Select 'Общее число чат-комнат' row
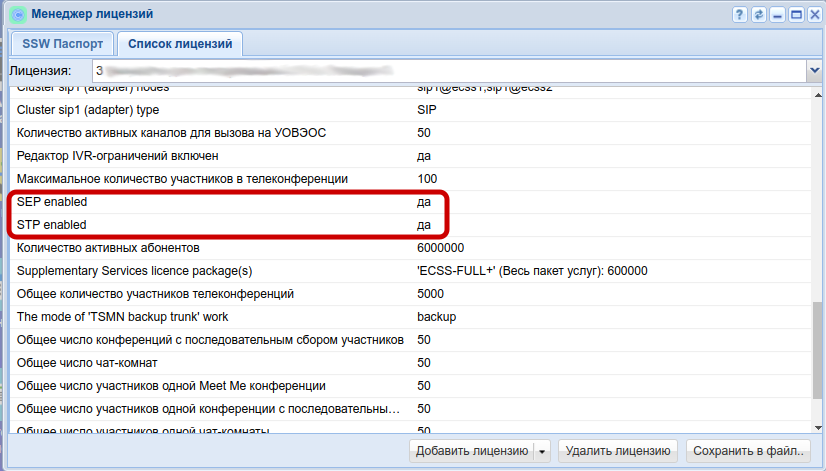This screenshot has height=471, width=826. (410, 363)
